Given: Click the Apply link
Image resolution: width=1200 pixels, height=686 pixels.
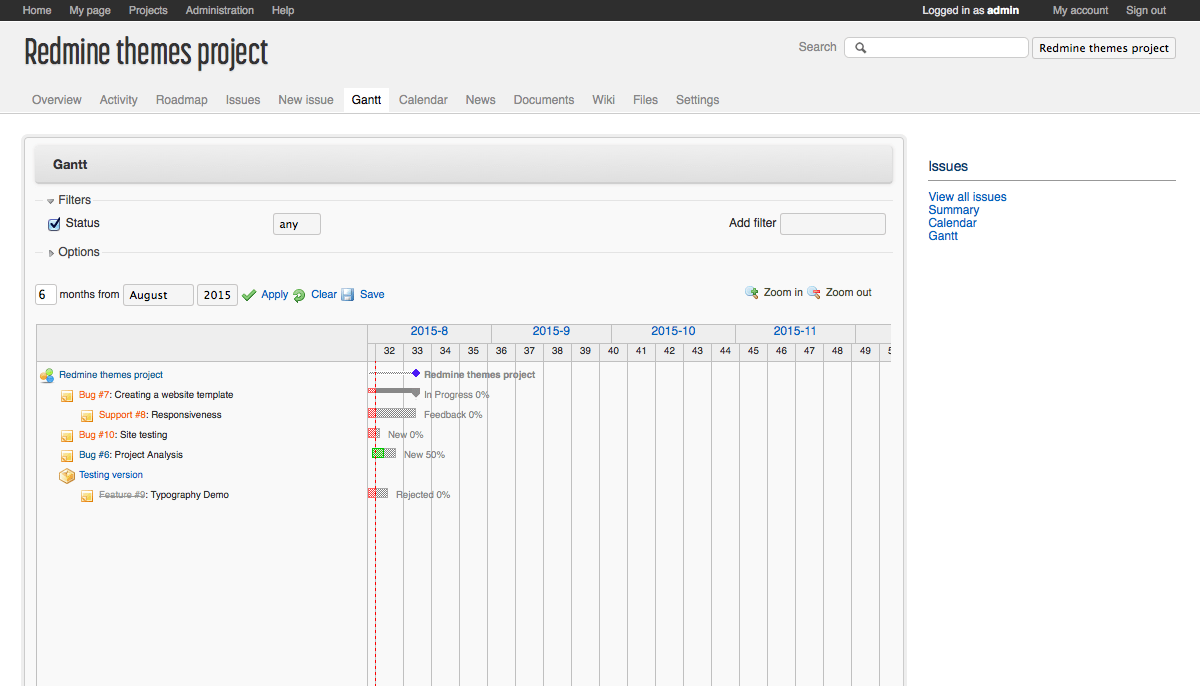Looking at the screenshot, I should [275, 295].
